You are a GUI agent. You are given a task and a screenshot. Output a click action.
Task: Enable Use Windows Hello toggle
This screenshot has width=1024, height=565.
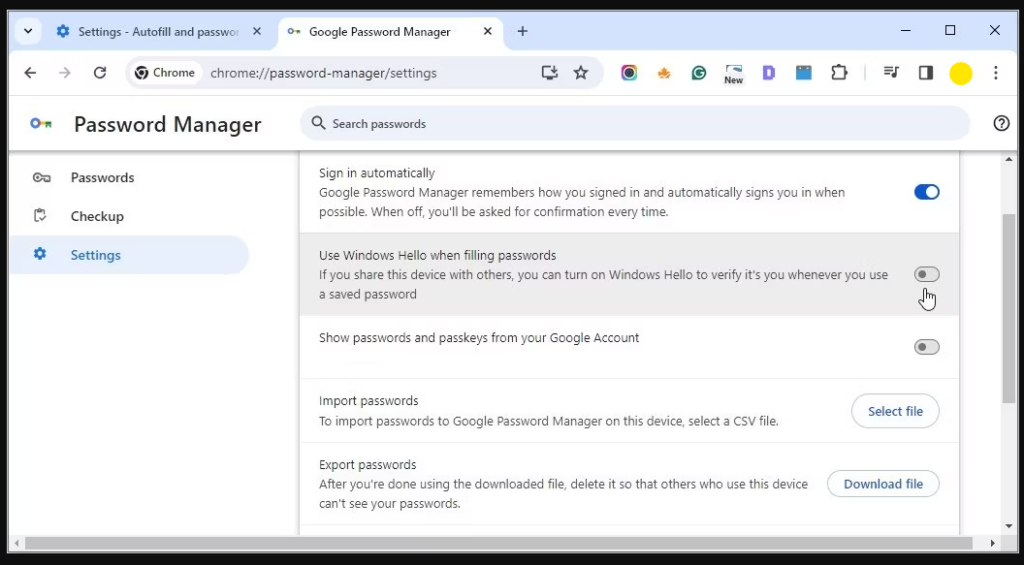point(927,274)
